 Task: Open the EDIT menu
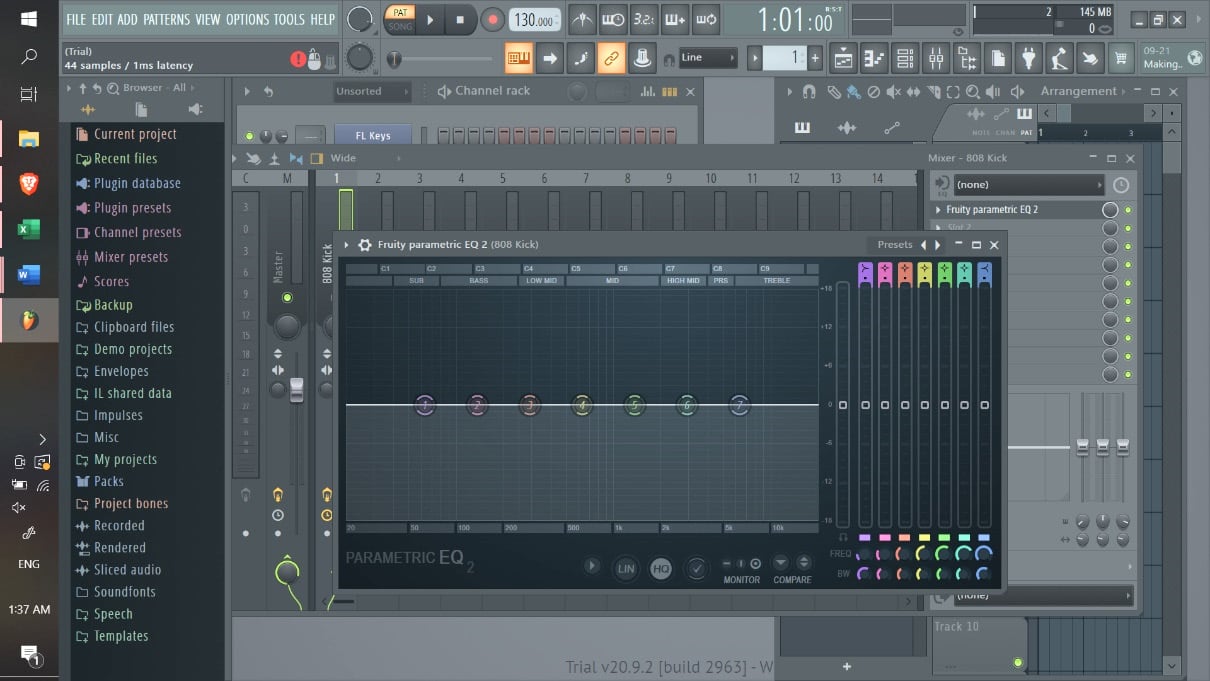tap(102, 19)
